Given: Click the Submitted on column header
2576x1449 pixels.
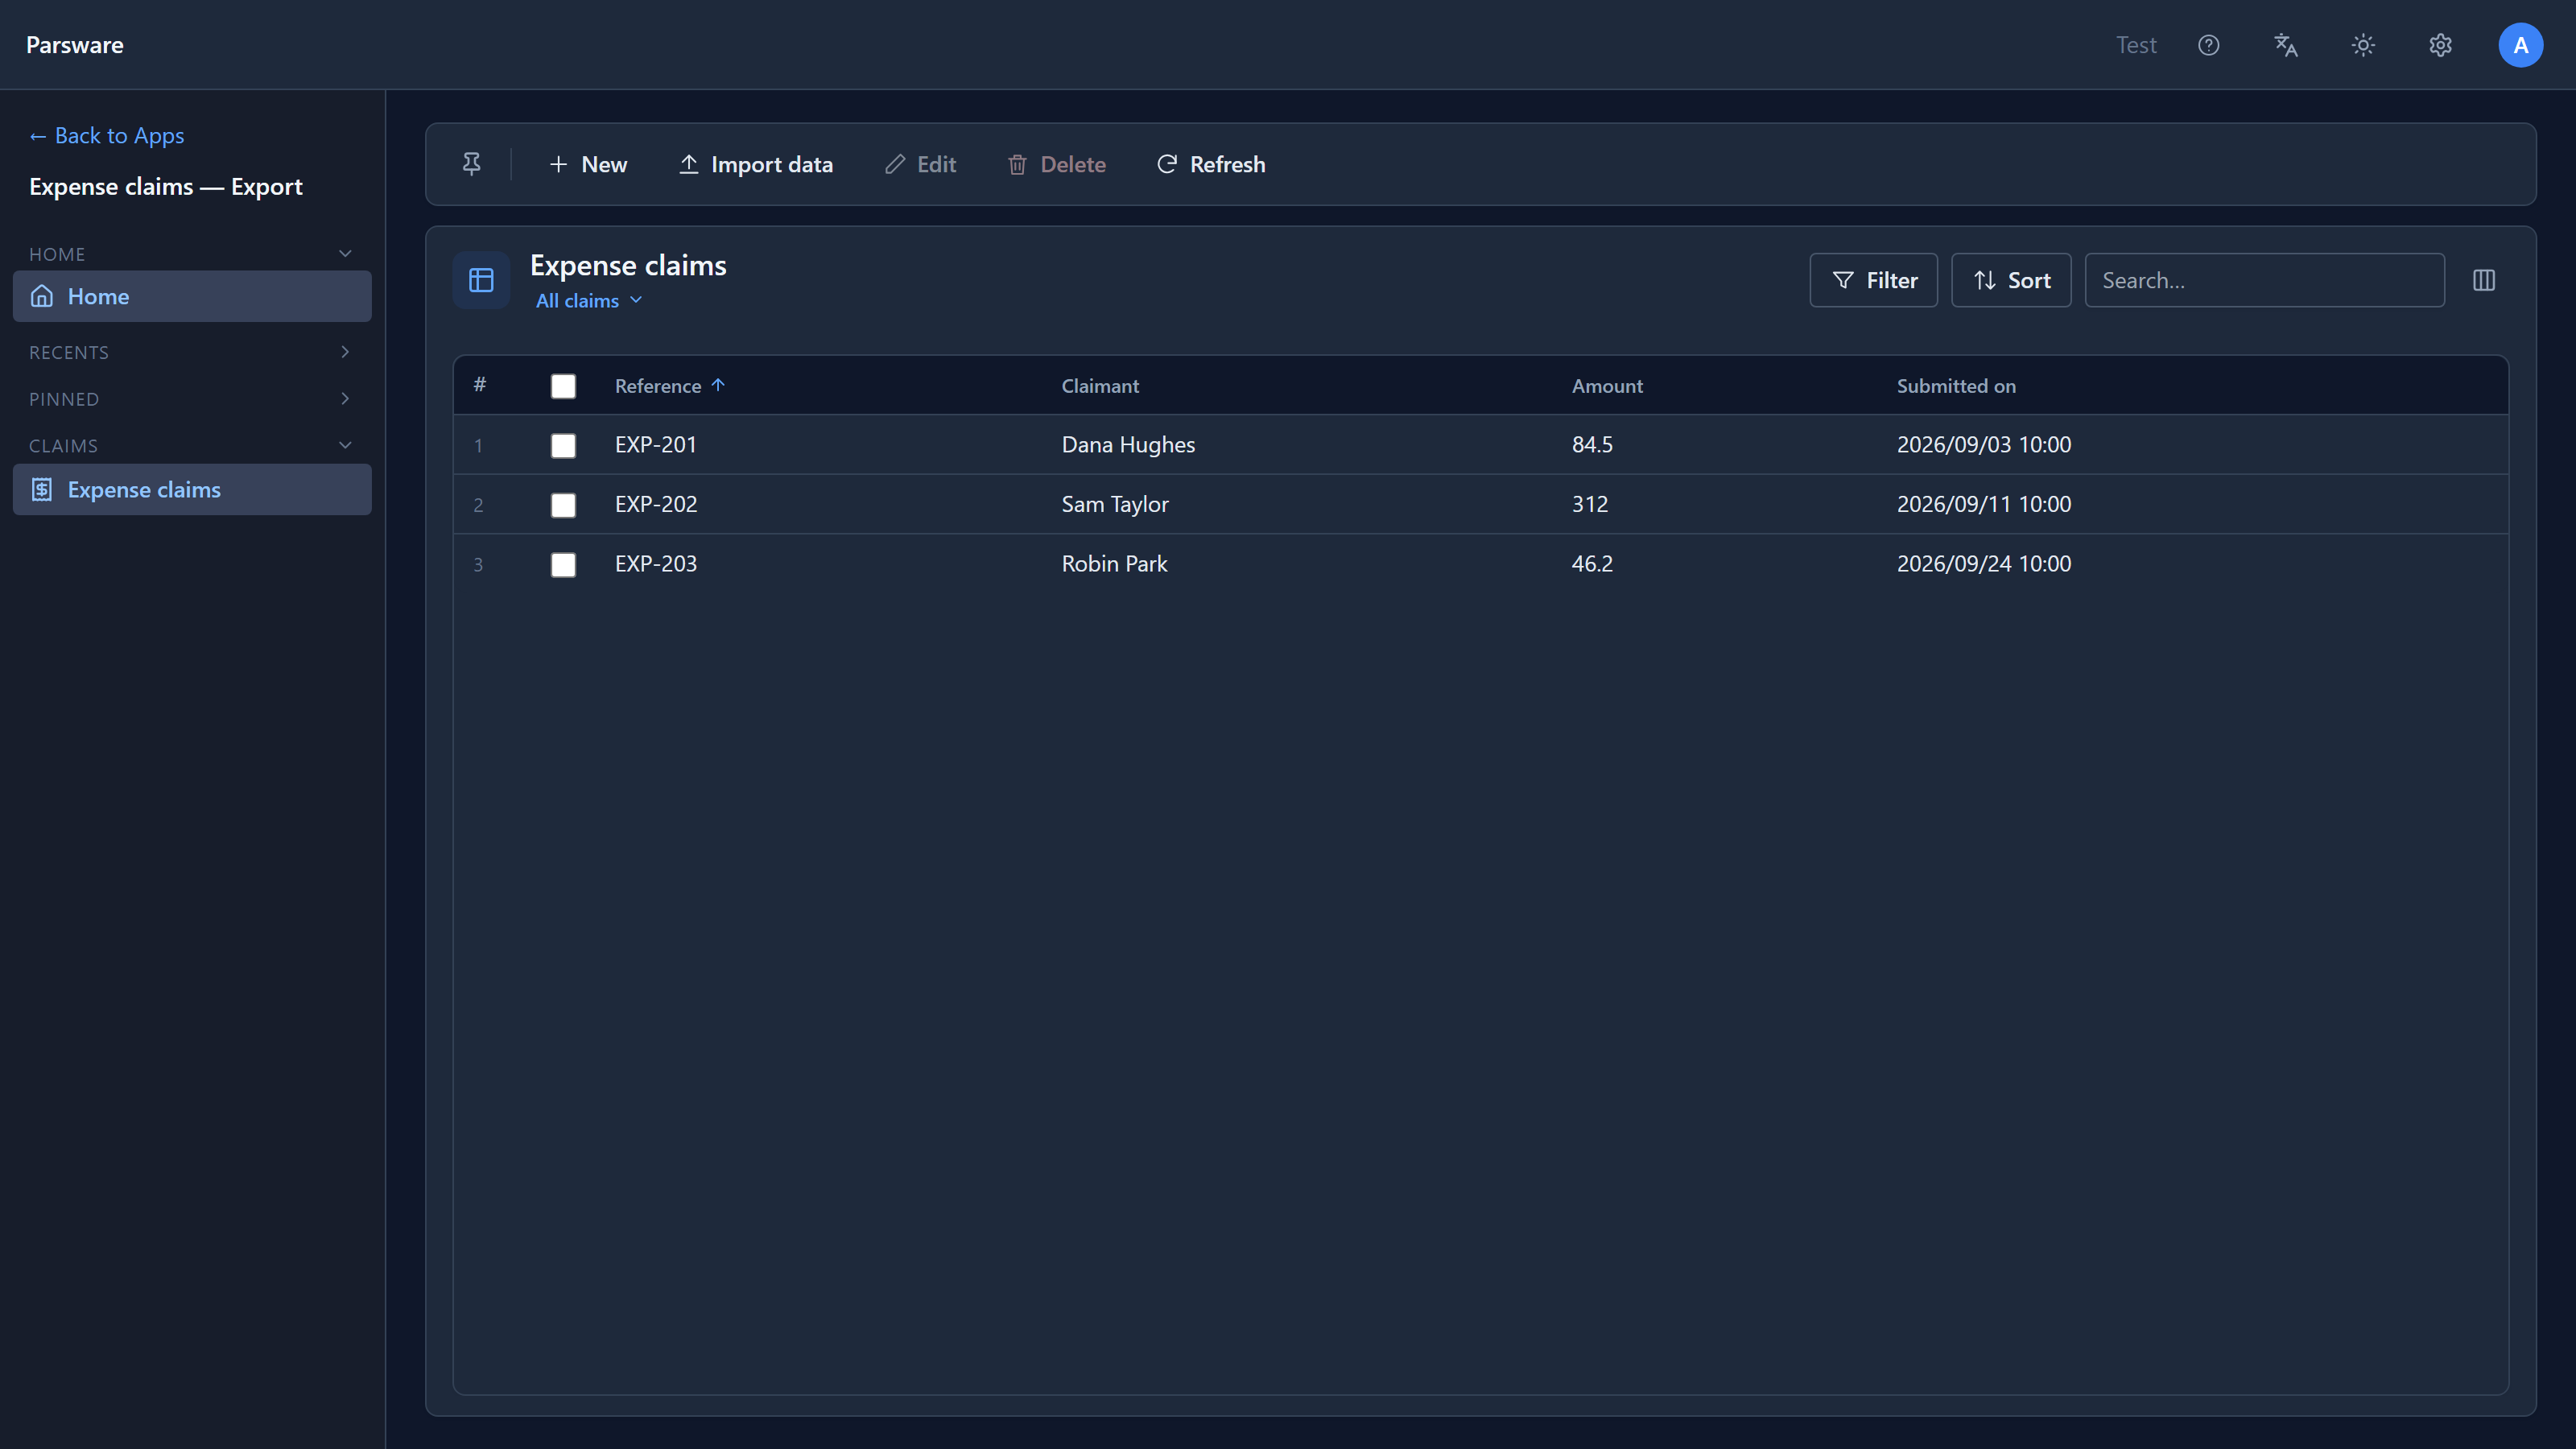Looking at the screenshot, I should 1956,386.
